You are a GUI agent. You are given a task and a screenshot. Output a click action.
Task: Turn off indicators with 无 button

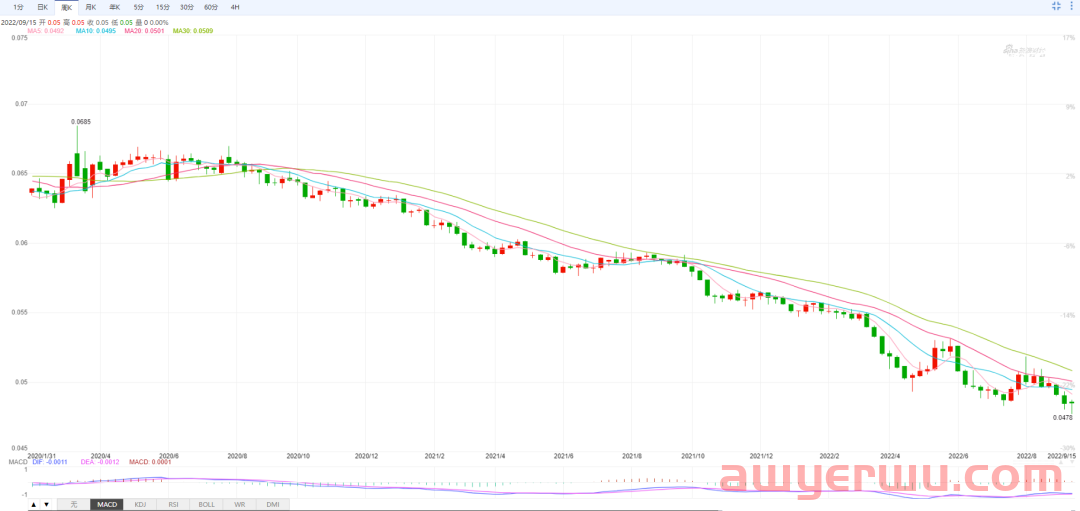click(x=73, y=505)
